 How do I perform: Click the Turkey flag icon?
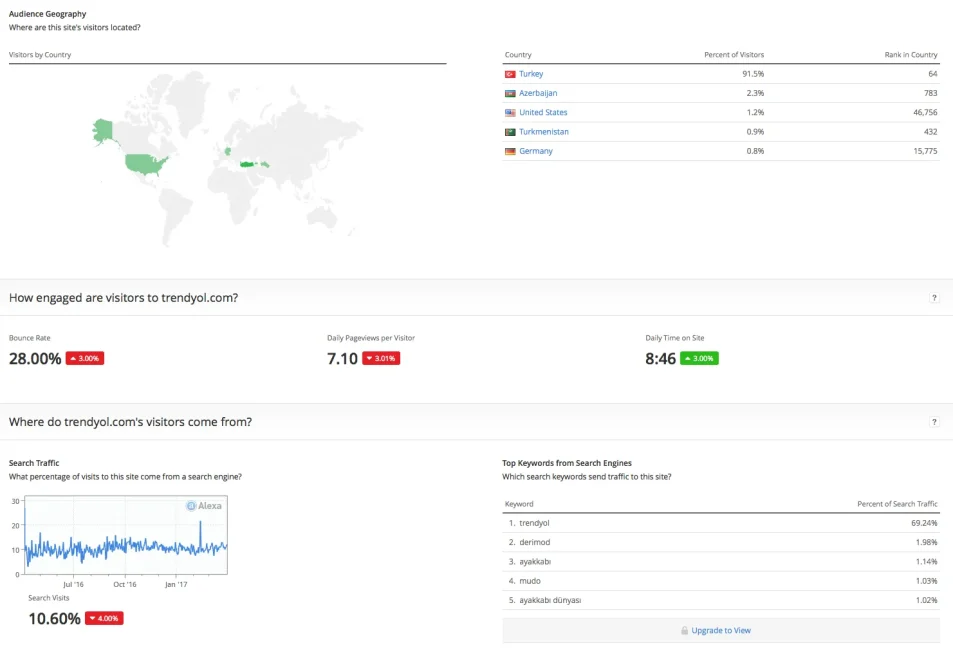[510, 74]
